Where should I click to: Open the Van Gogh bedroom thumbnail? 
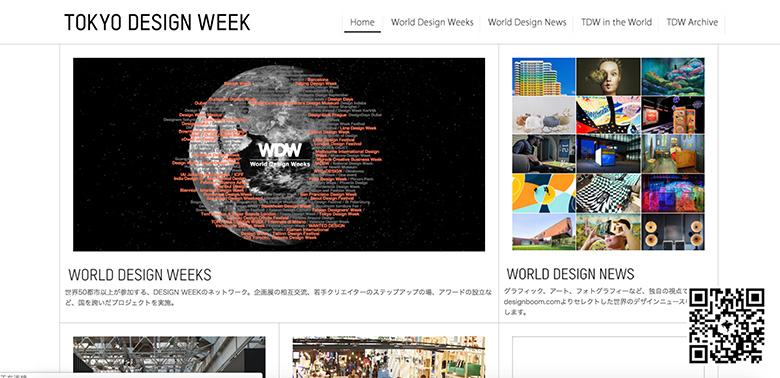coord(673,154)
